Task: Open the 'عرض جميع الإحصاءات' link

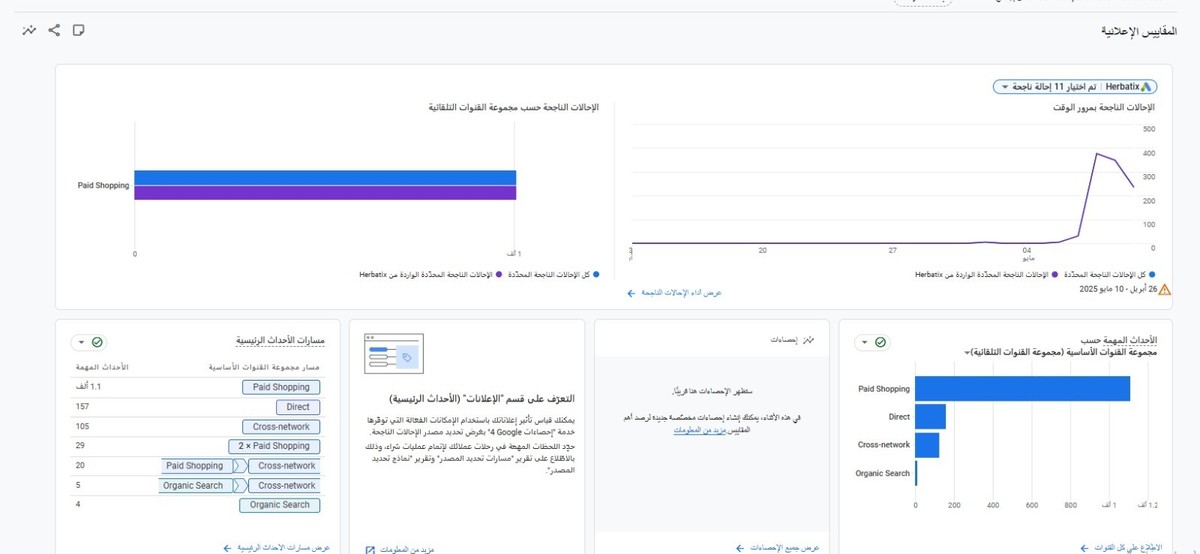Action: coord(778,548)
